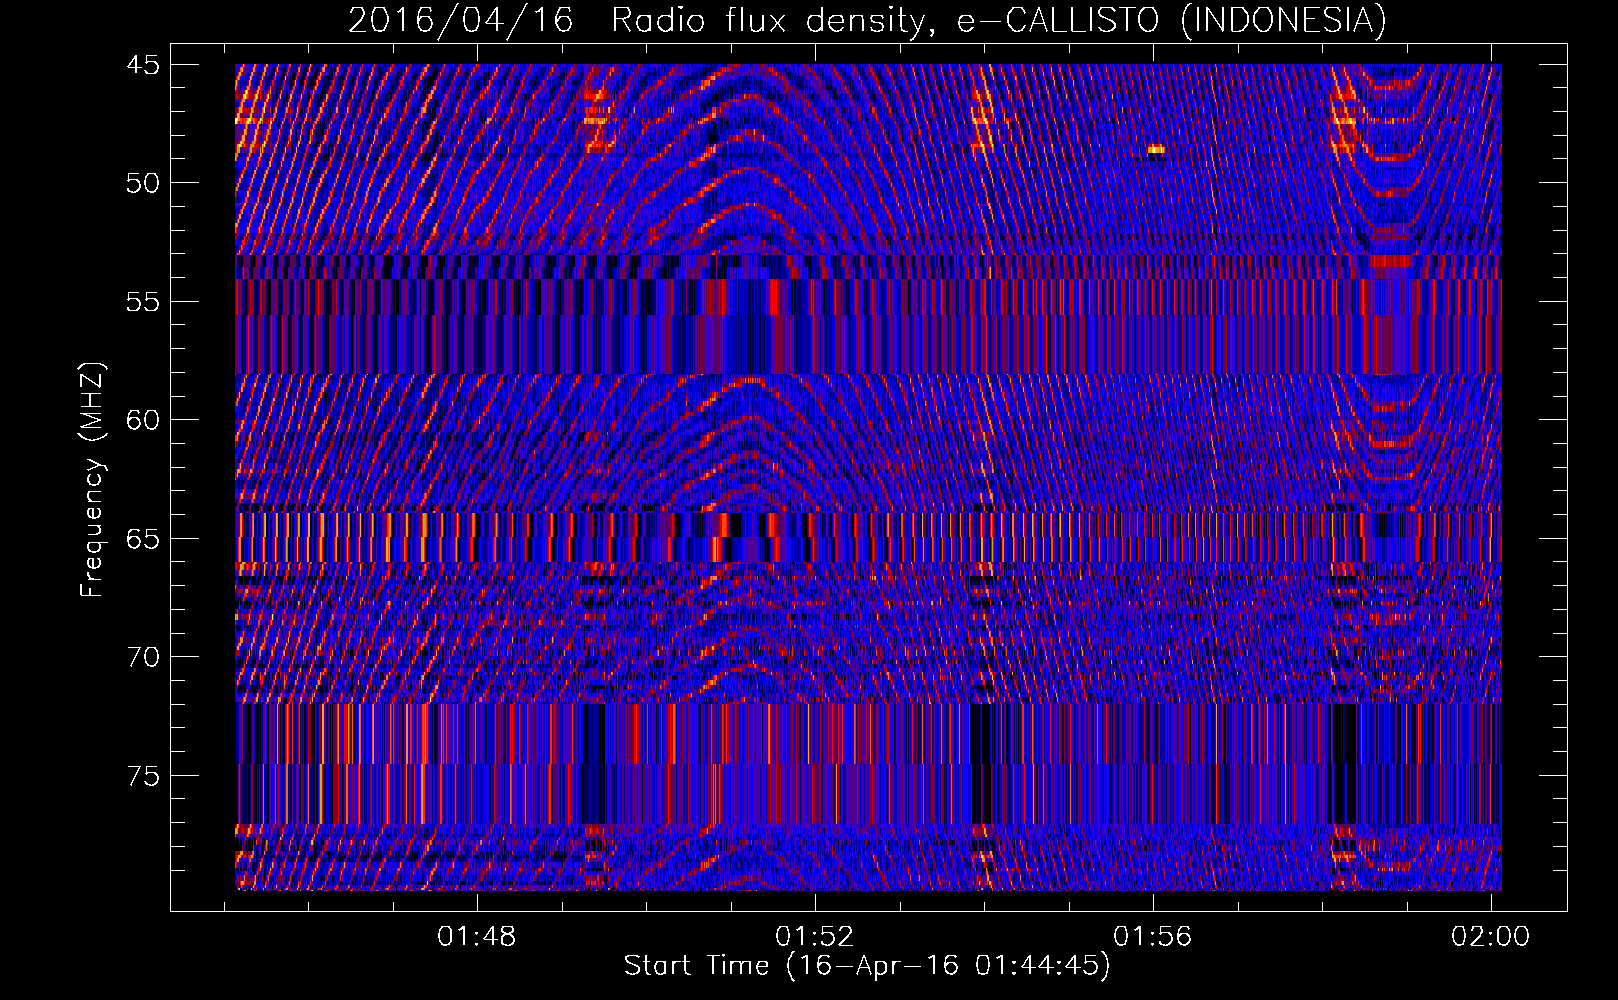Click the 65 frequency tick label
The height and width of the screenshot is (1000, 1618).
tap(142, 539)
